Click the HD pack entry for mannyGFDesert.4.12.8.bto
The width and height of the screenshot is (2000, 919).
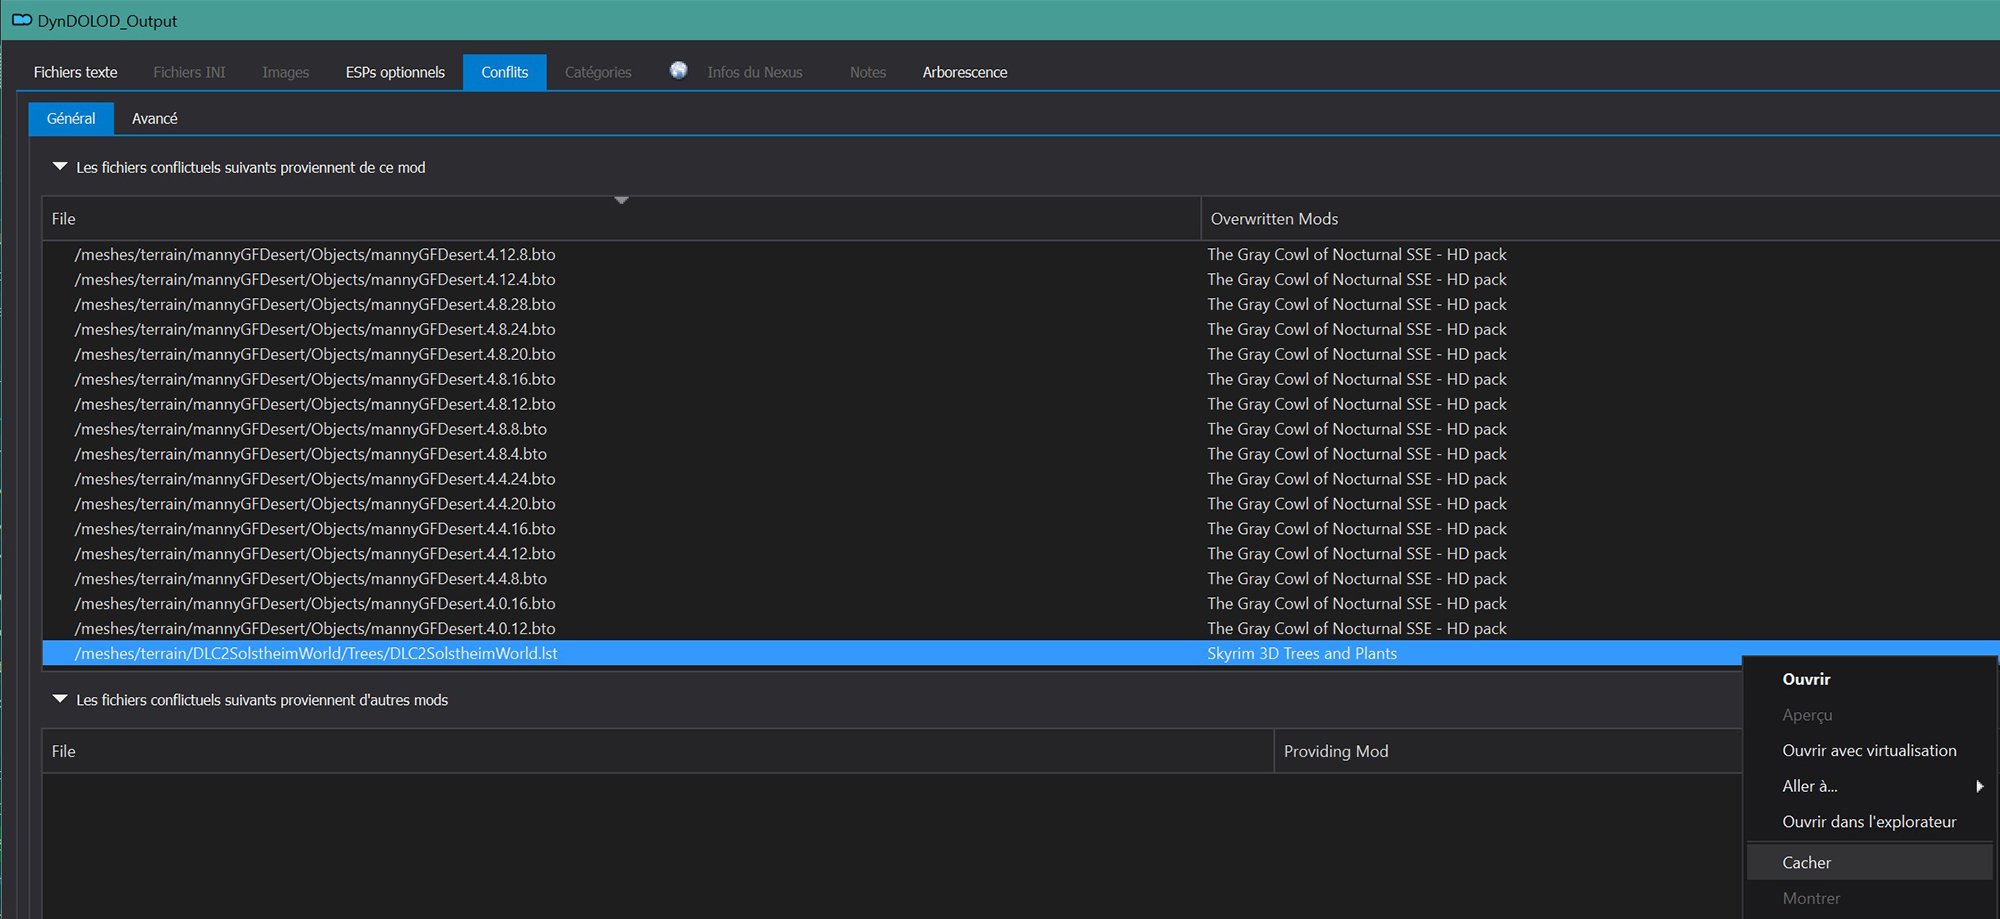pos(1357,254)
